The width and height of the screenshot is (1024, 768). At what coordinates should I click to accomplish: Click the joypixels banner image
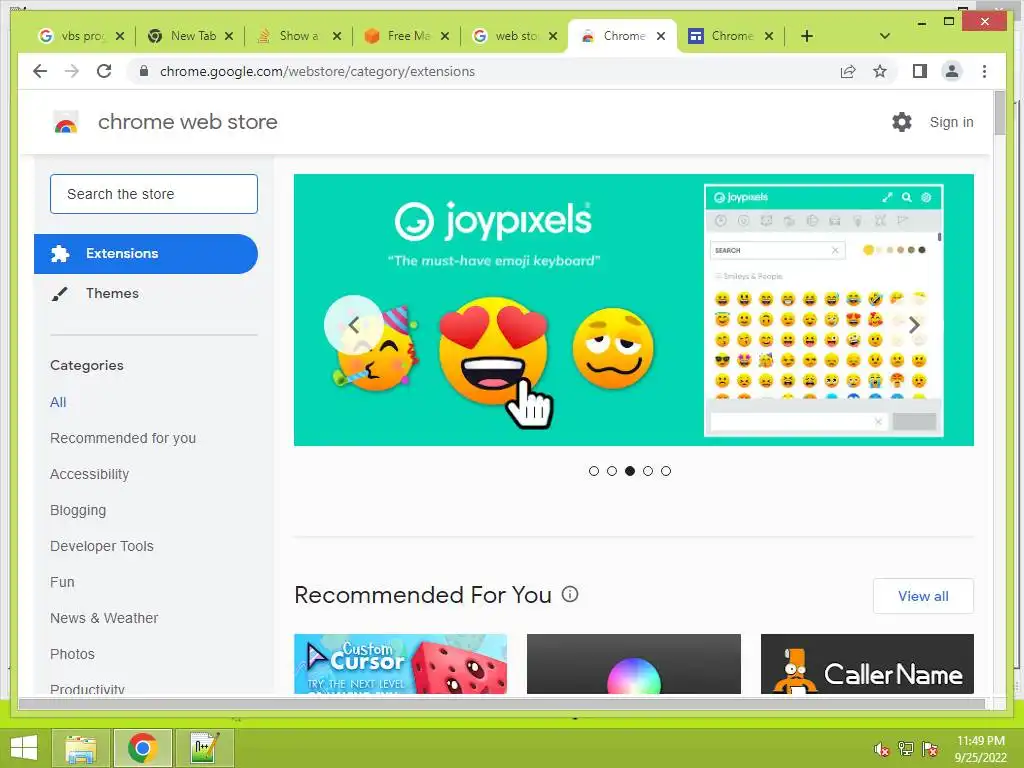633,310
